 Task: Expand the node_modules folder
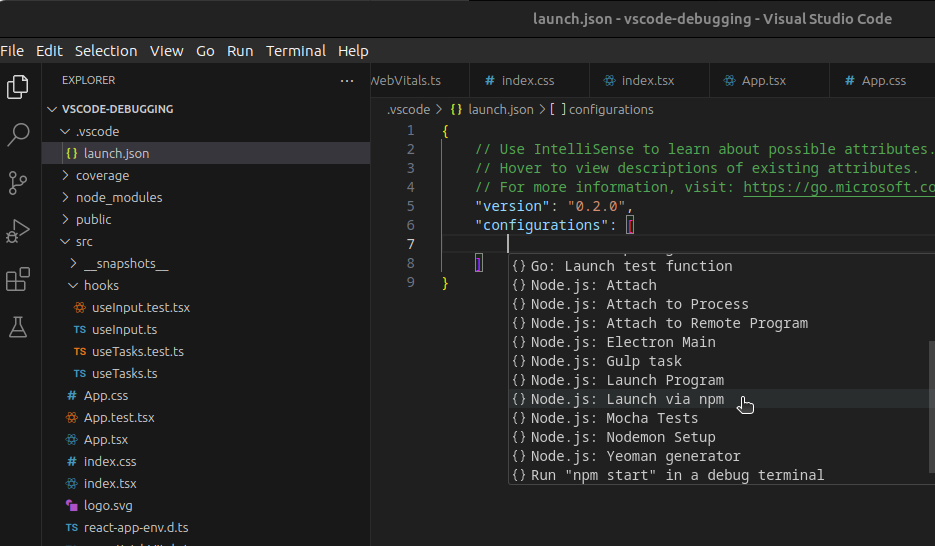118,197
